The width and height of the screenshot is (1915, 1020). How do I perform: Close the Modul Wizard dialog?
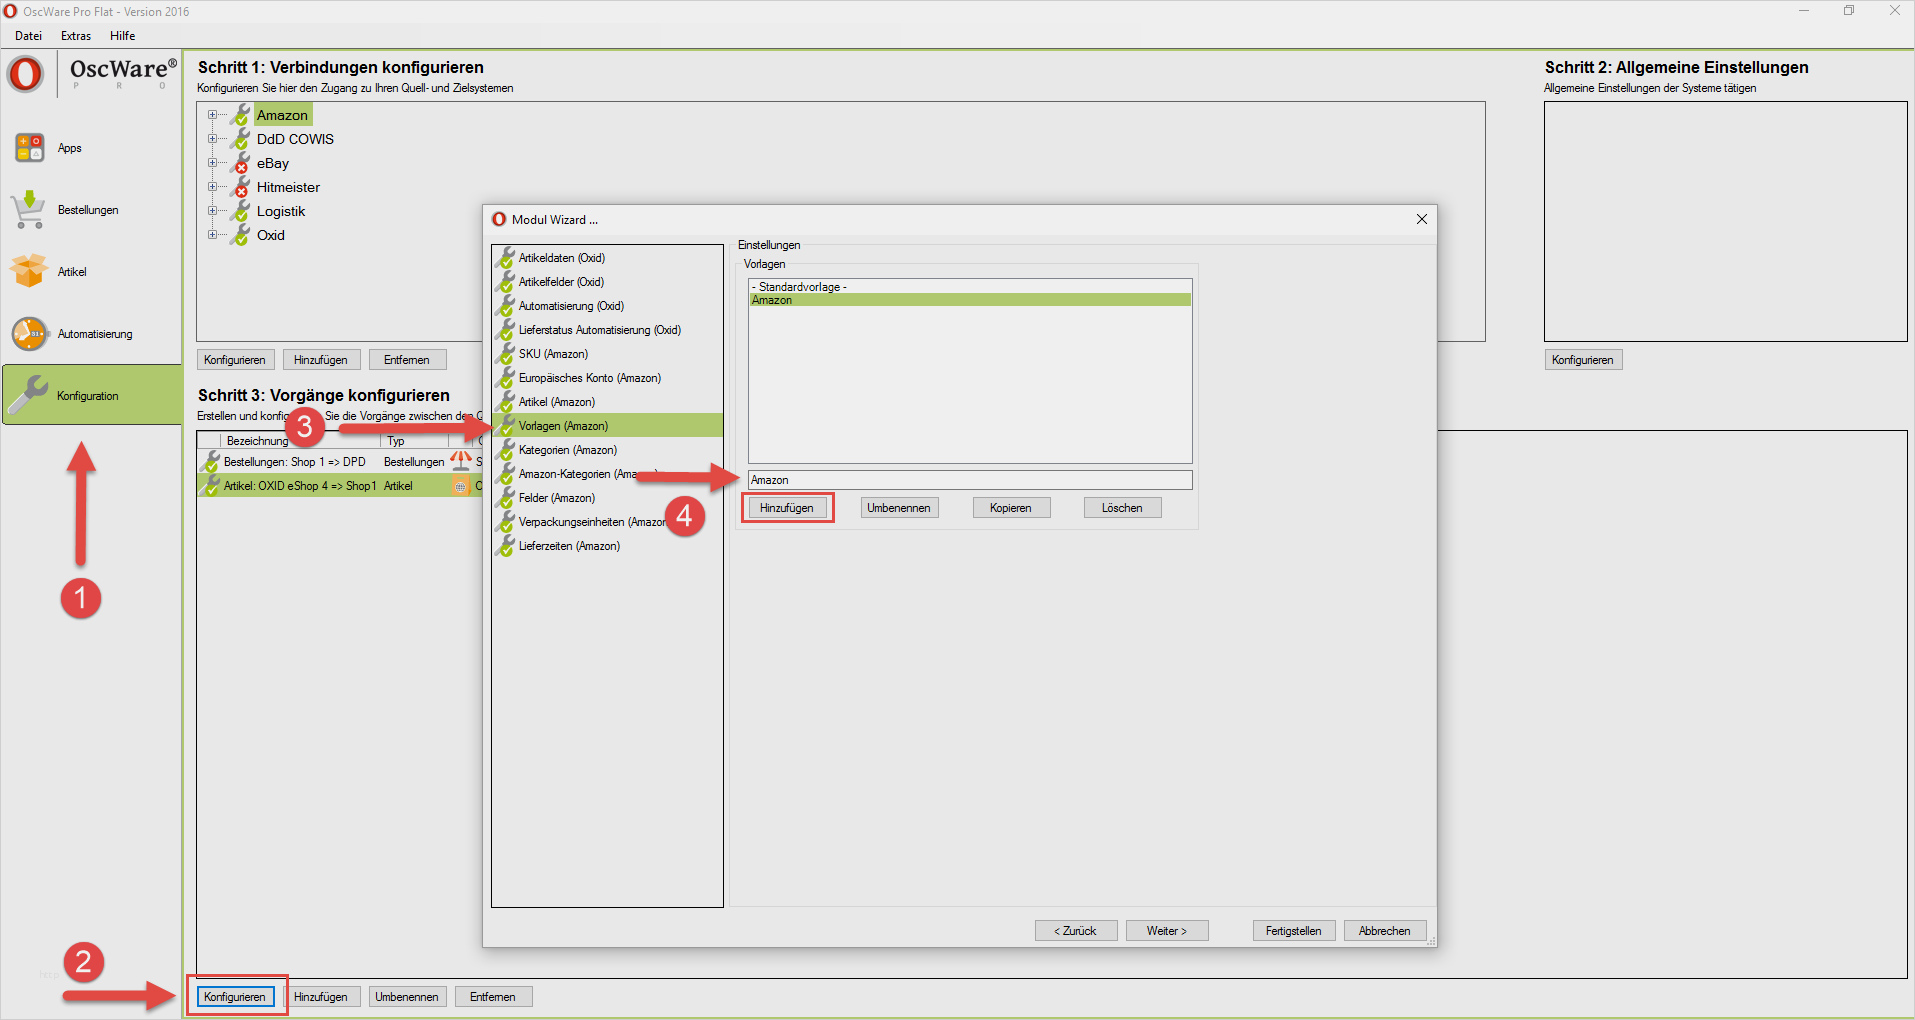point(1421,219)
